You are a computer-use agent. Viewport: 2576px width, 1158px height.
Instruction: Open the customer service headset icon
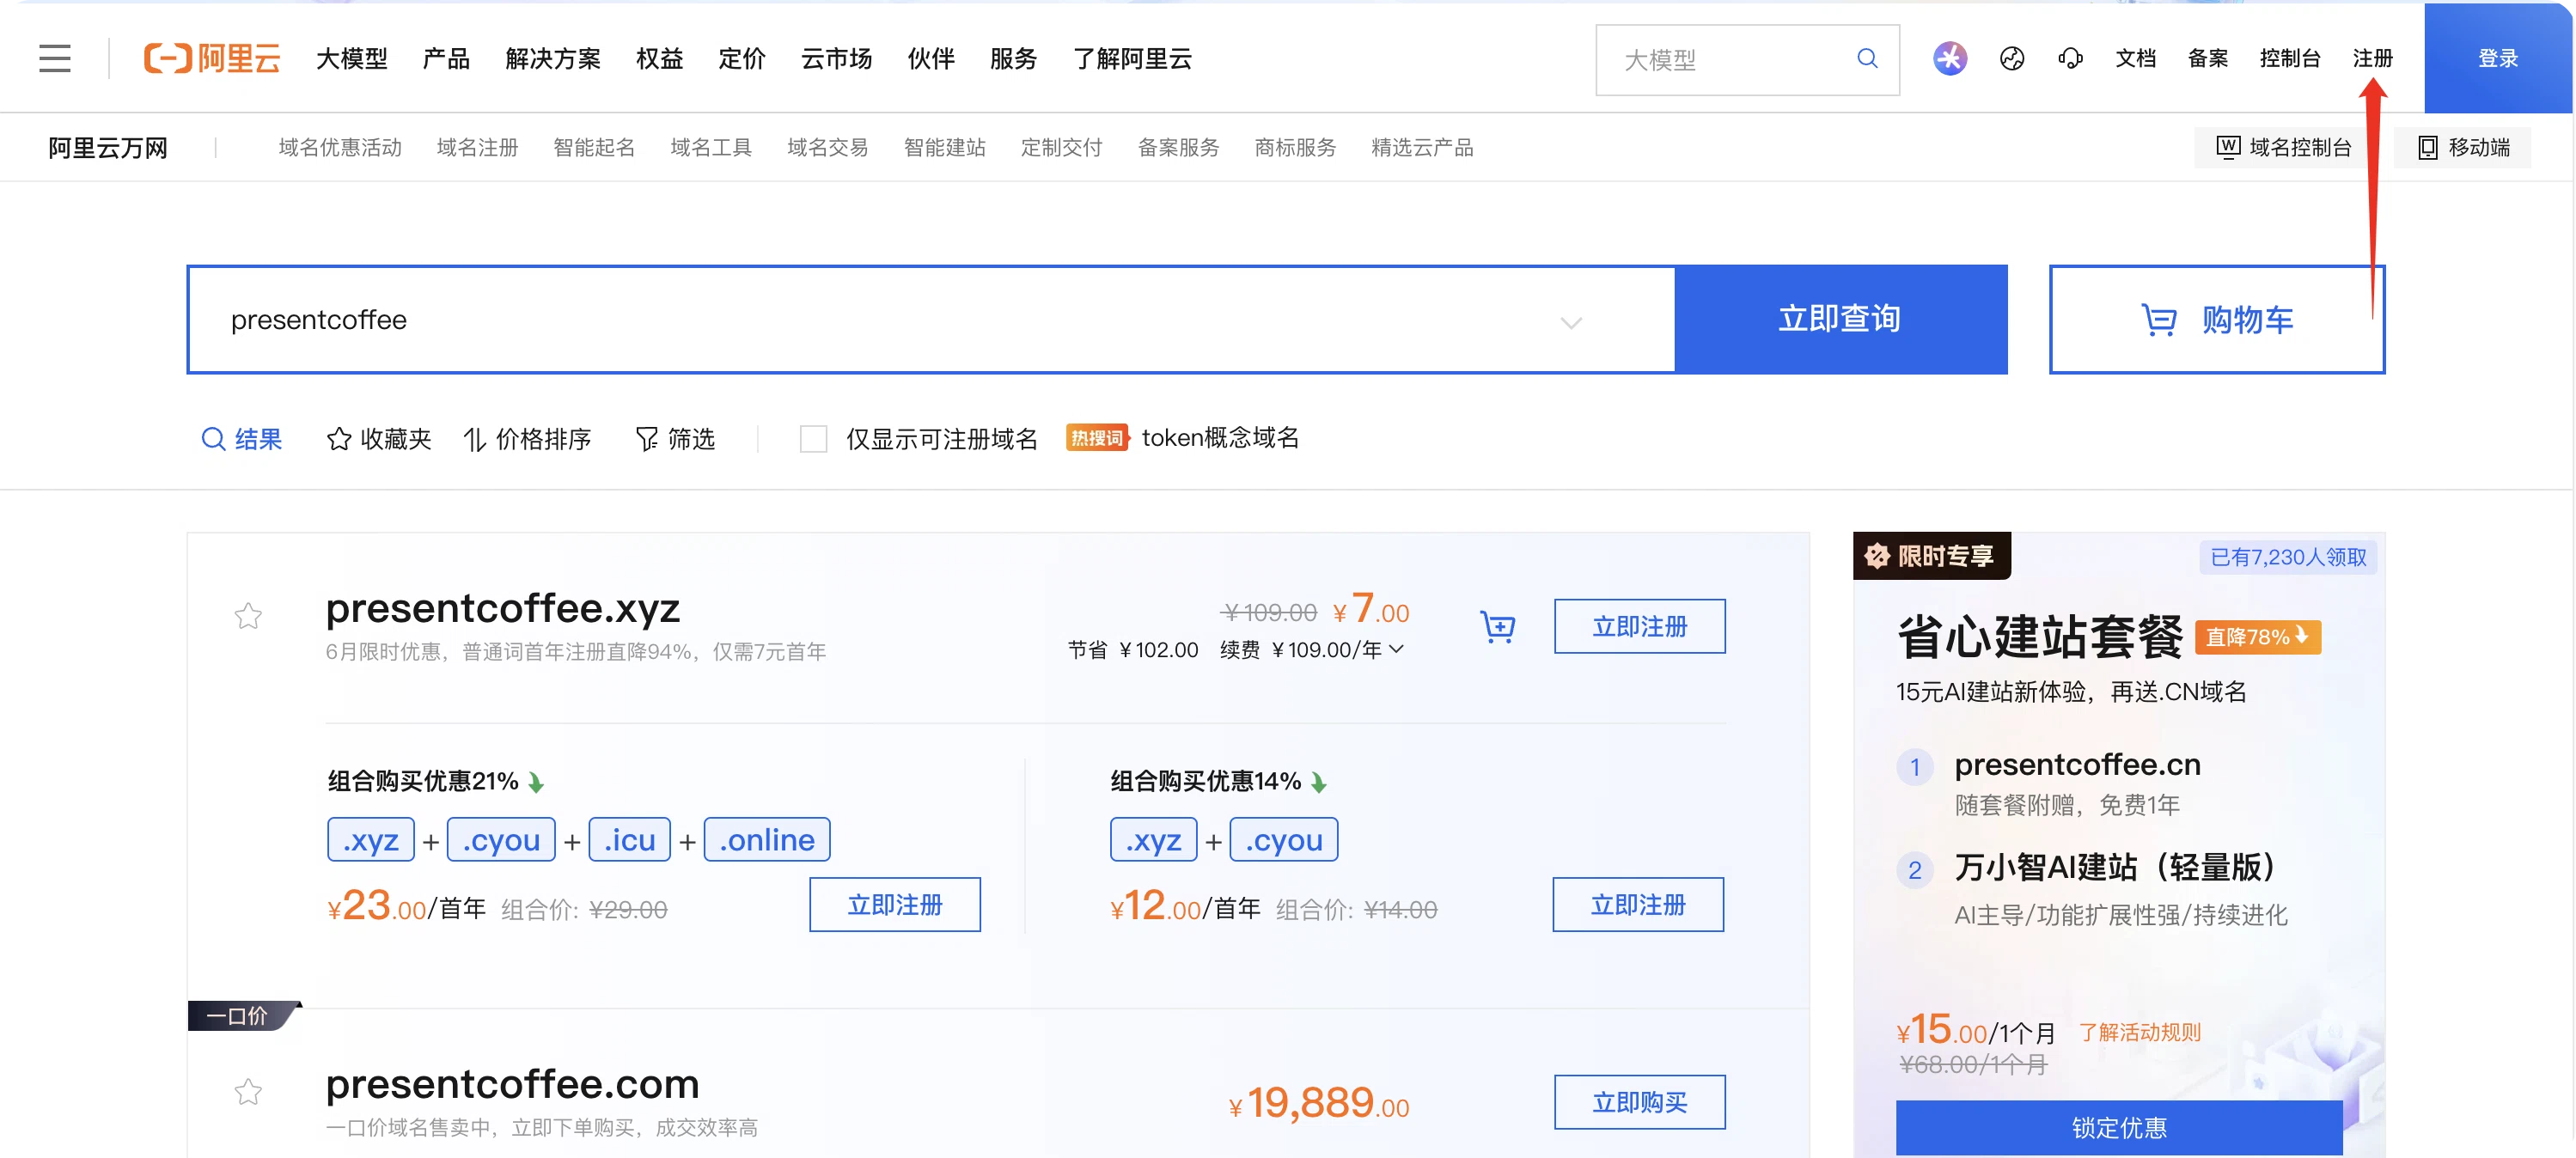(2070, 58)
